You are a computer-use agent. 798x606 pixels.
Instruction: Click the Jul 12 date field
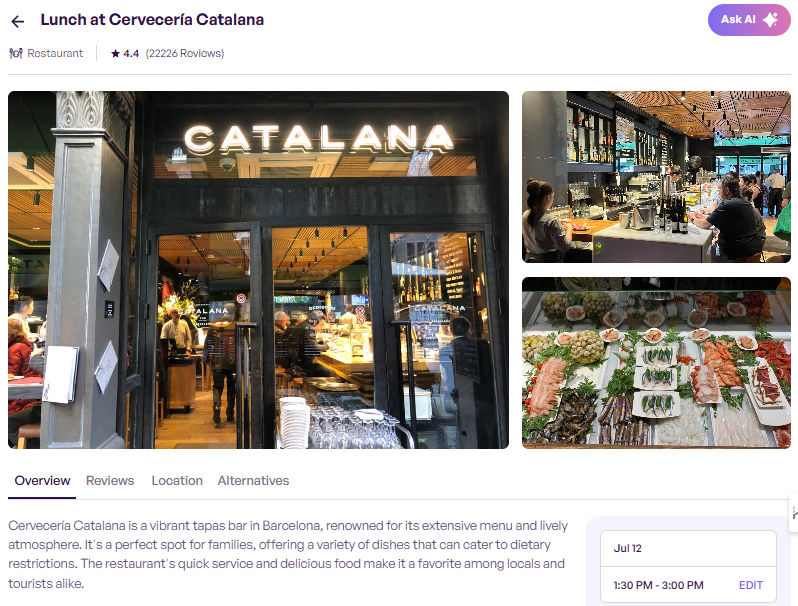[688, 549]
